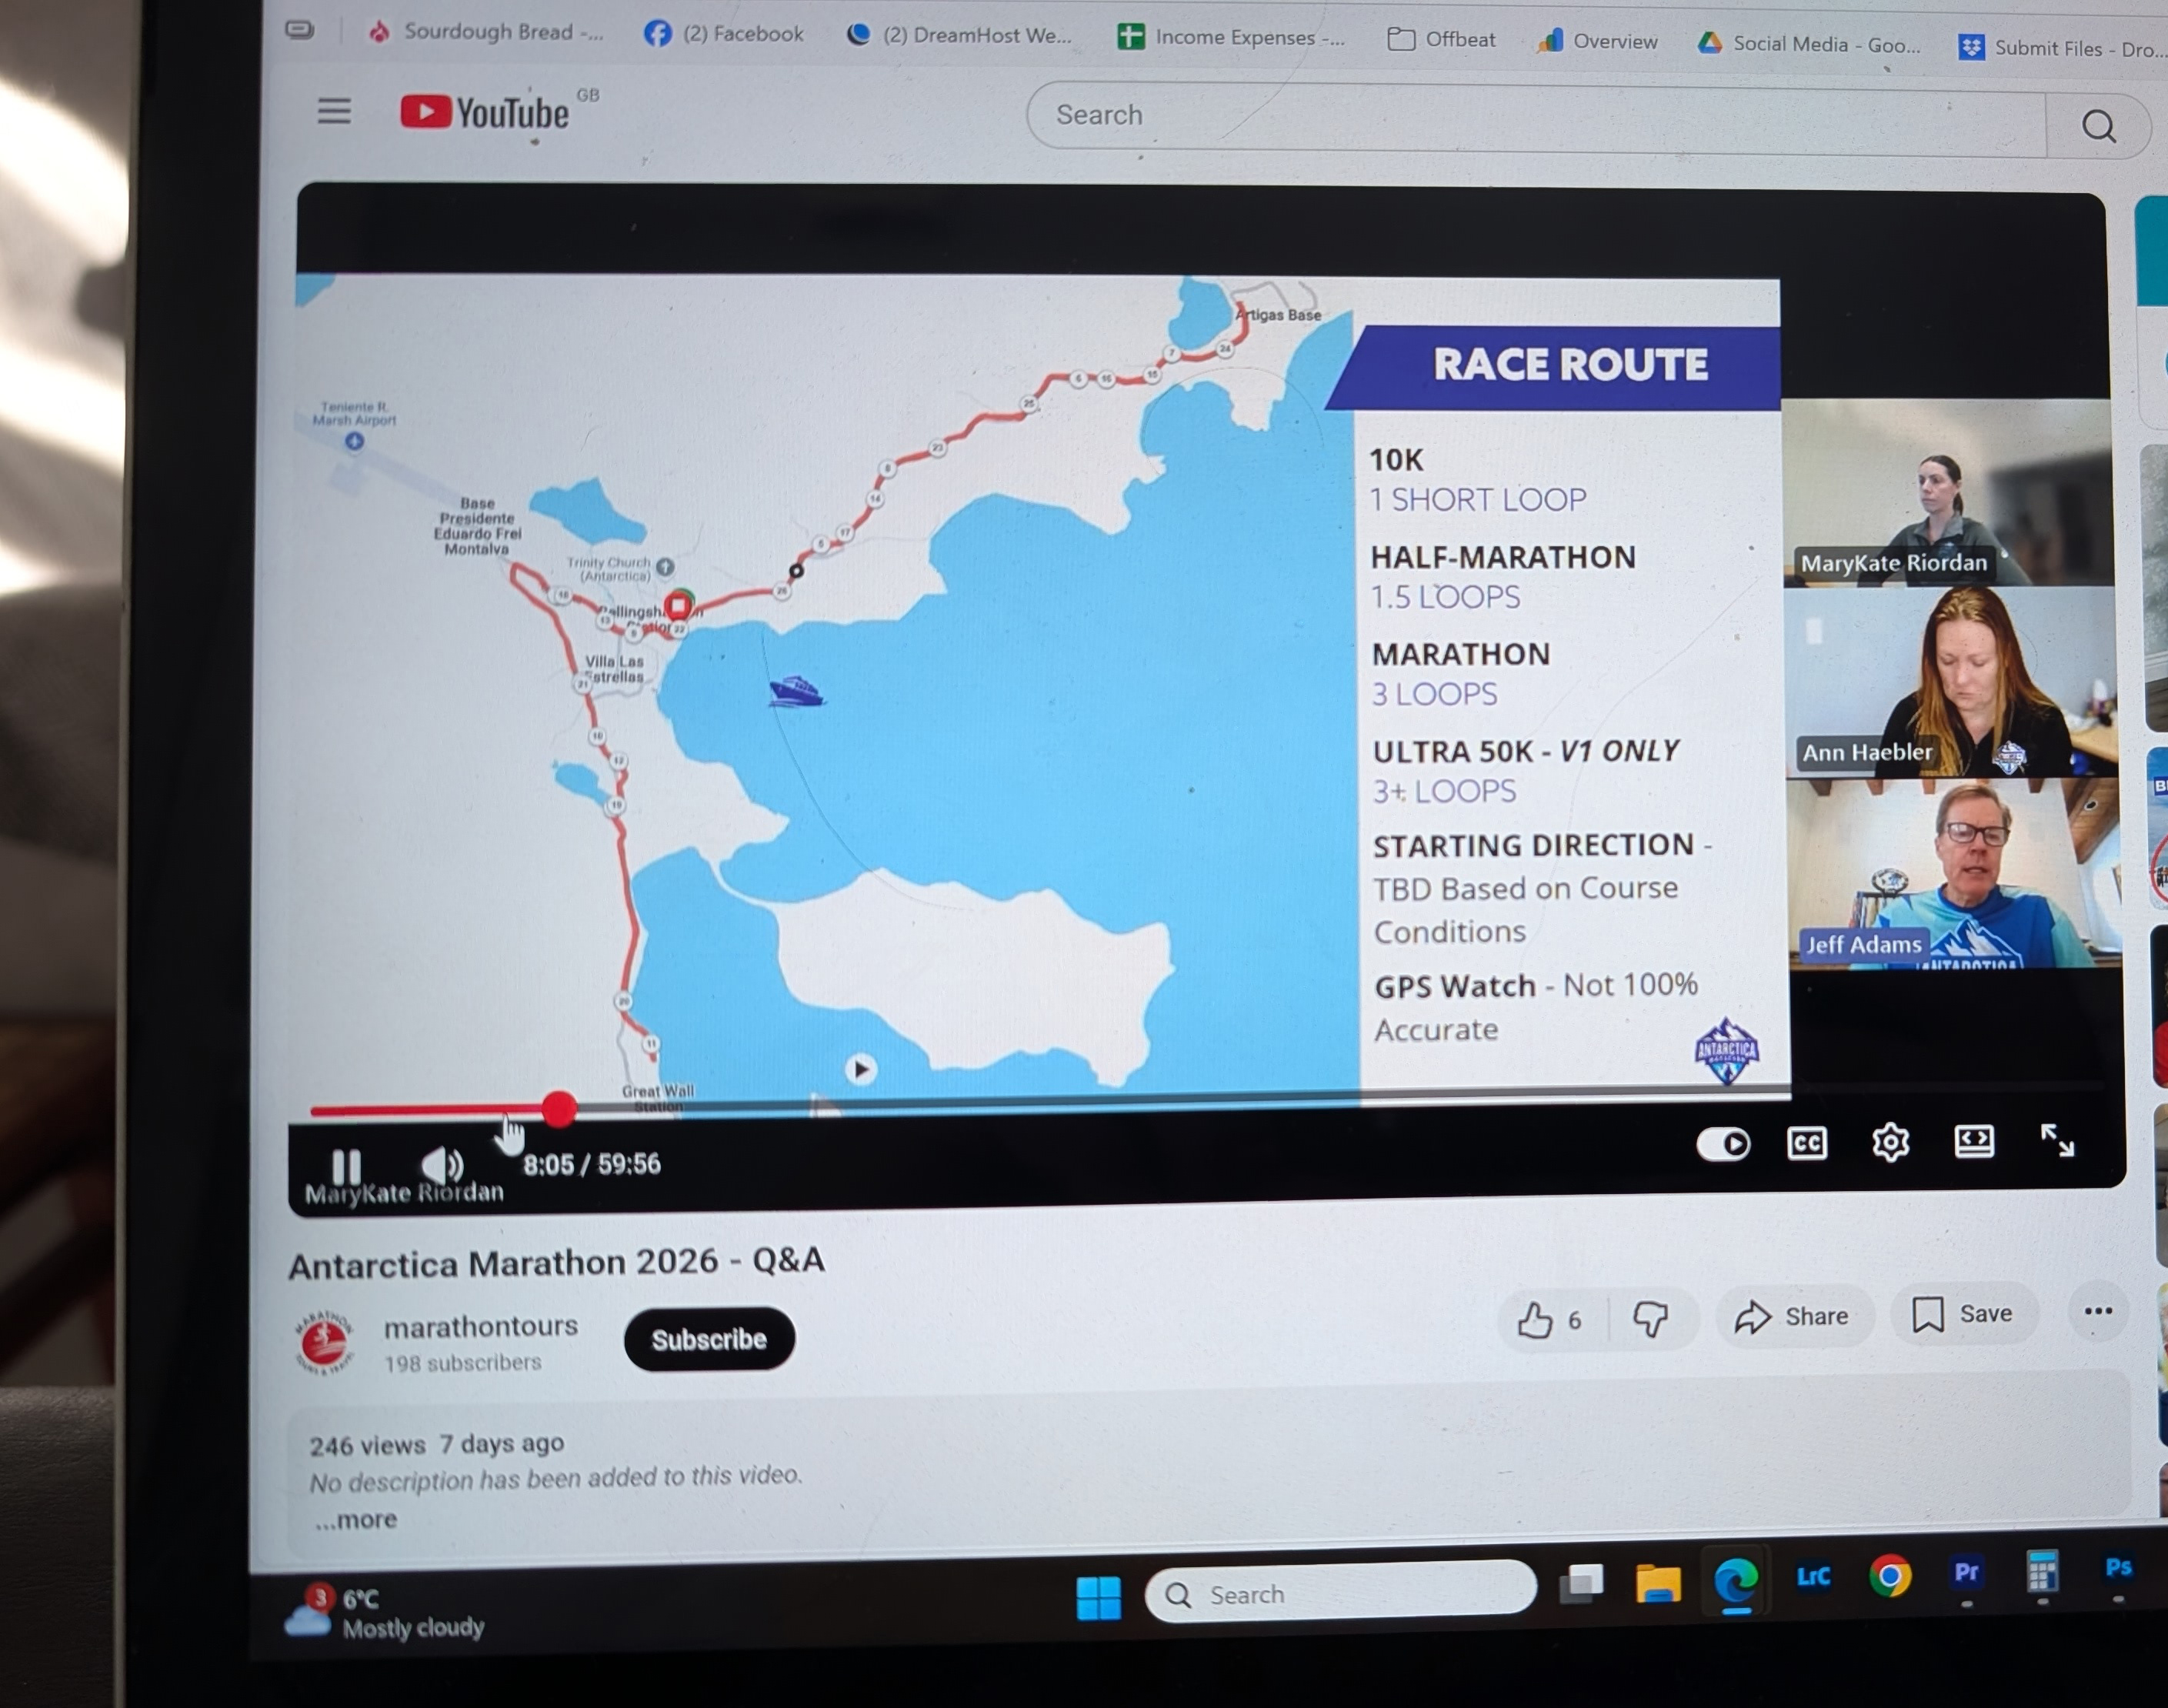This screenshot has width=2168, height=1708.
Task: Open video settings gear menu
Action: point(1889,1141)
